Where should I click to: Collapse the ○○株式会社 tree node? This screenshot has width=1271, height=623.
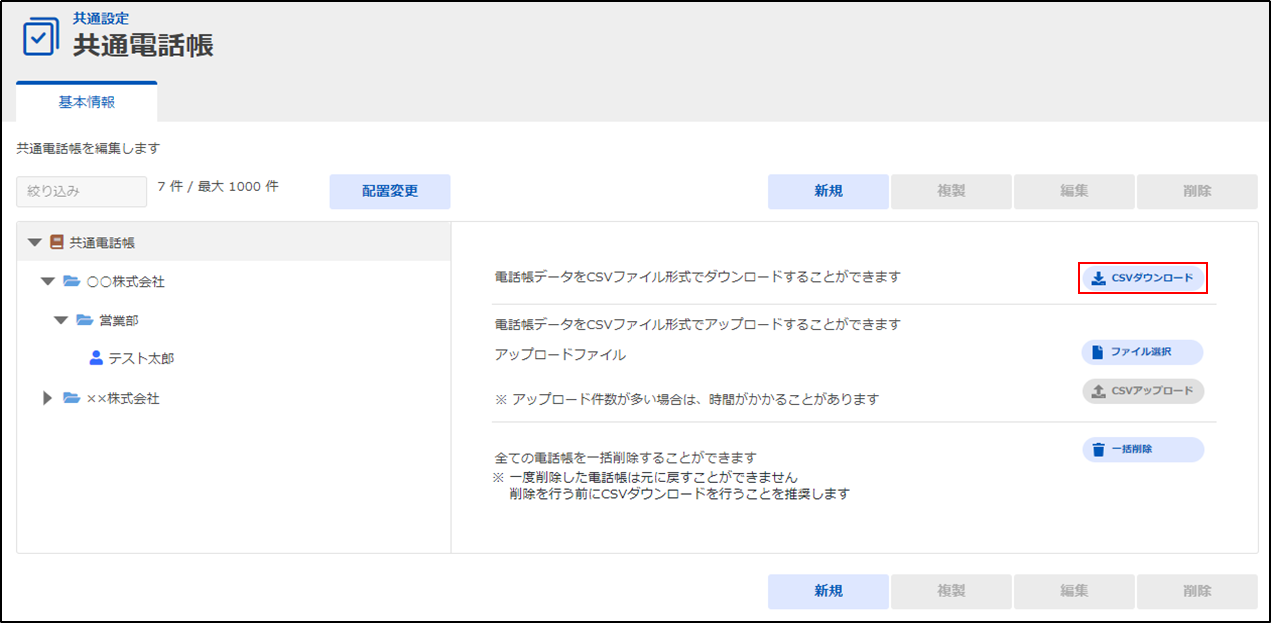[47, 282]
